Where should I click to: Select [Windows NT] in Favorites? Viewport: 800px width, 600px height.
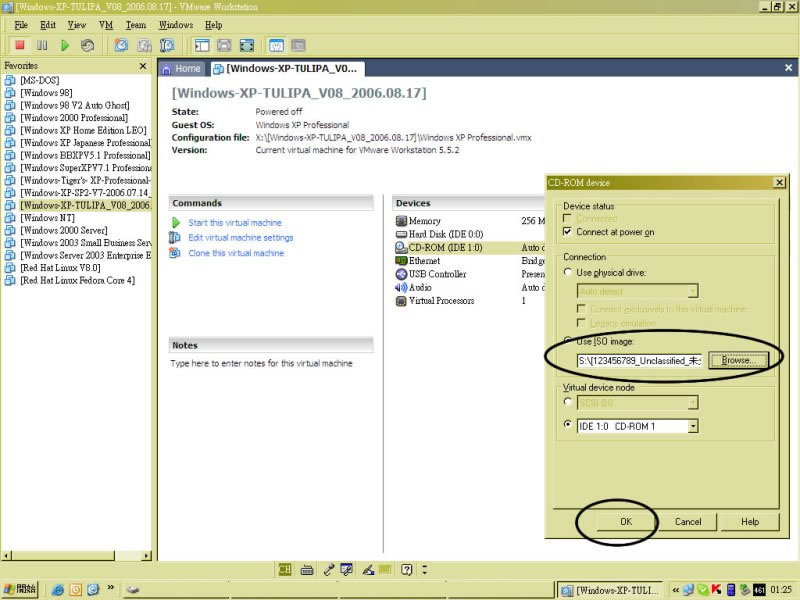click(x=47, y=217)
